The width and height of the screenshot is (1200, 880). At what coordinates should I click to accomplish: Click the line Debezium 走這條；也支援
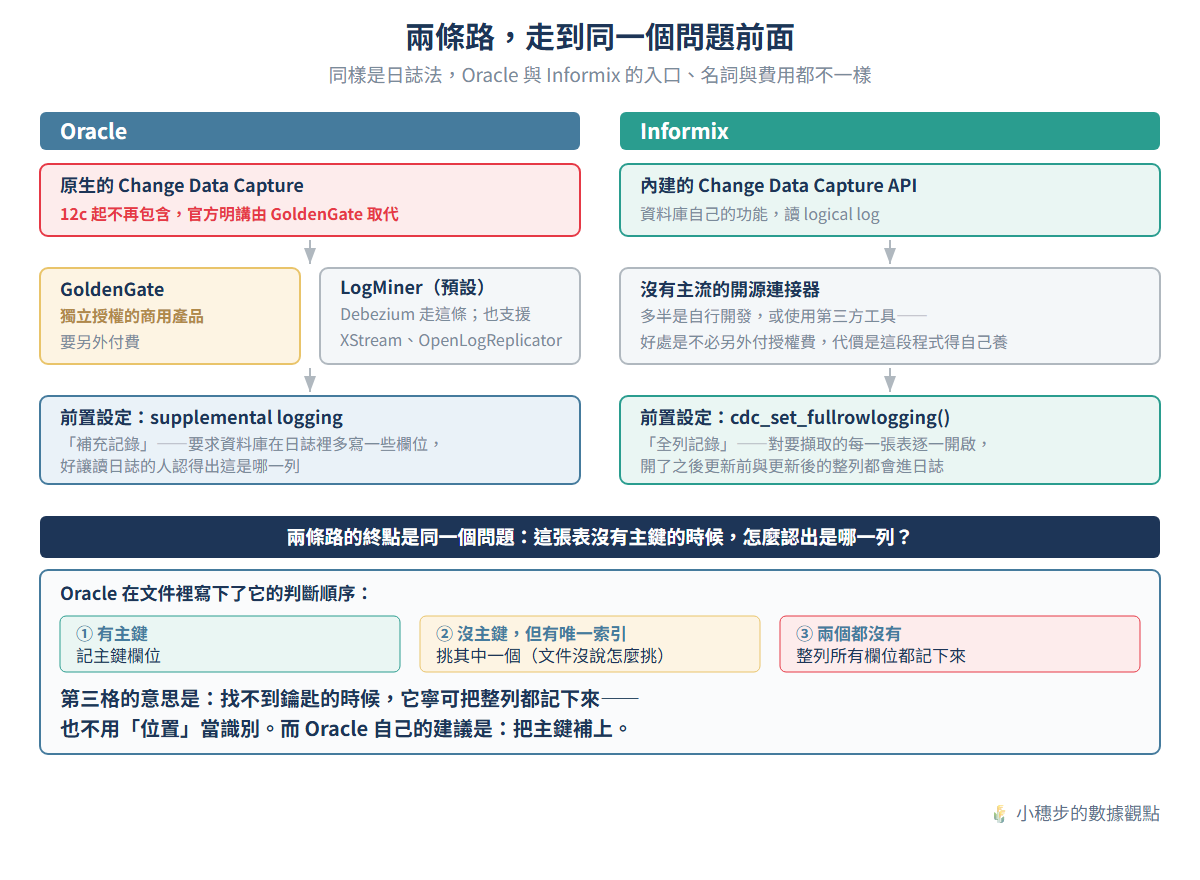click(x=435, y=314)
